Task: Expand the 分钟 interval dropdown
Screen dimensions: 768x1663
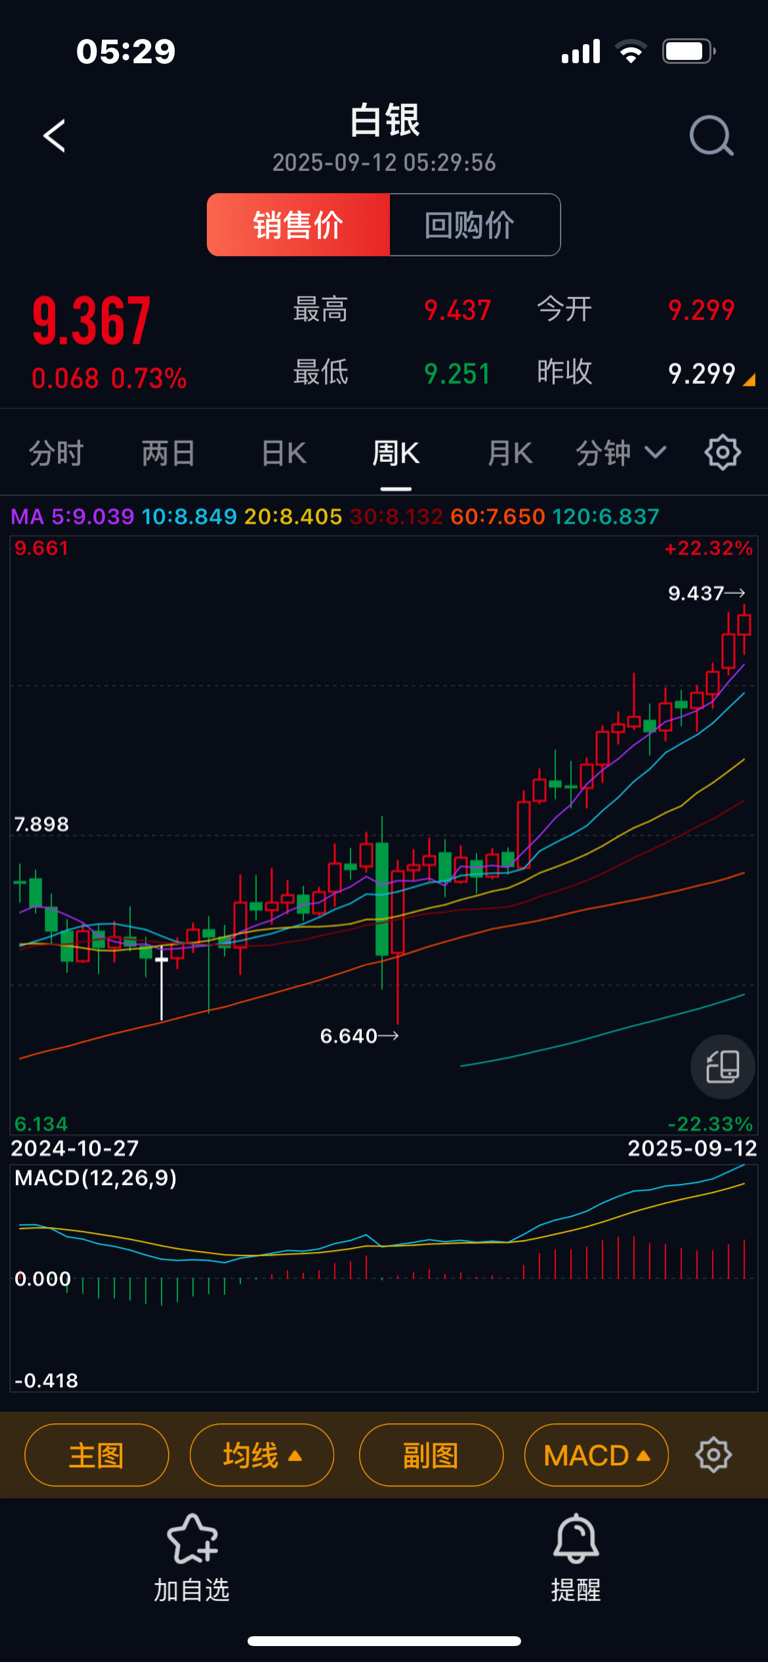Action: (x=621, y=453)
